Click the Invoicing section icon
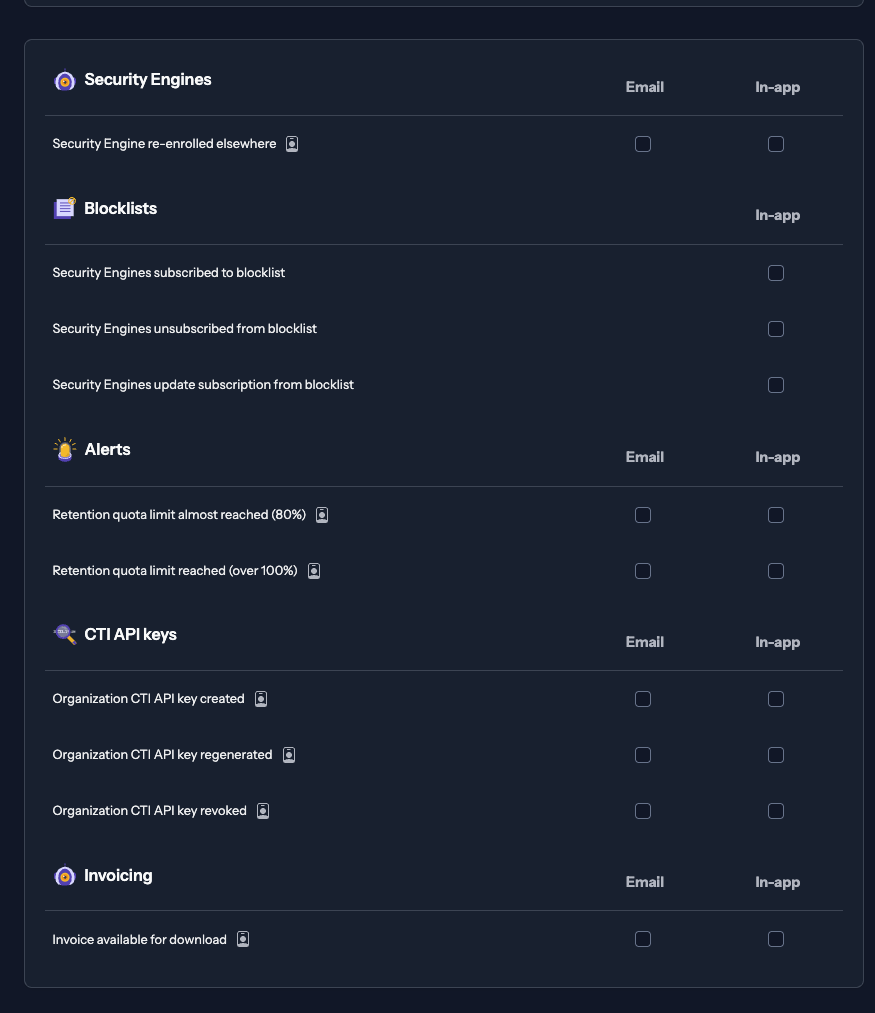 point(64,876)
